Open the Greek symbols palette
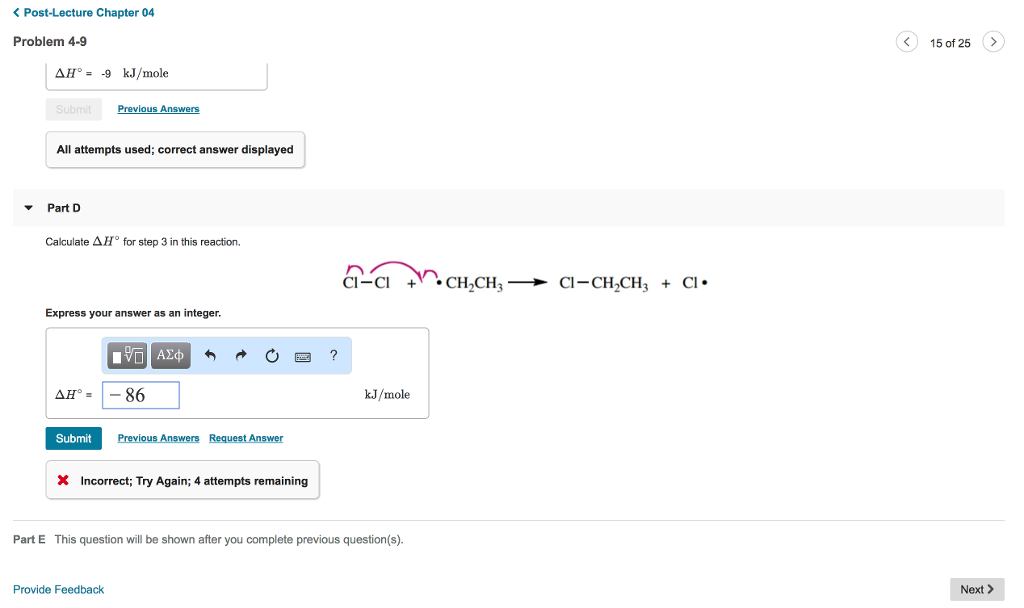The image size is (1024, 608). point(170,355)
